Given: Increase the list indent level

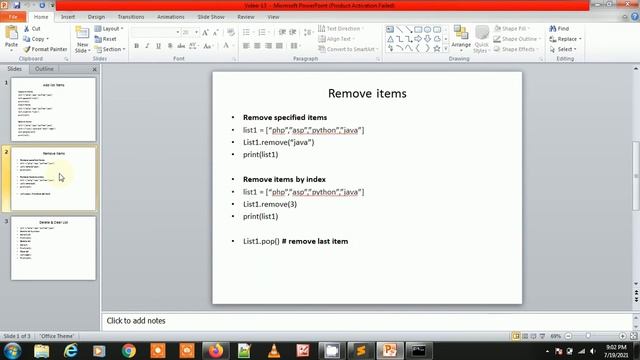Looking at the screenshot, I should click(x=293, y=32).
